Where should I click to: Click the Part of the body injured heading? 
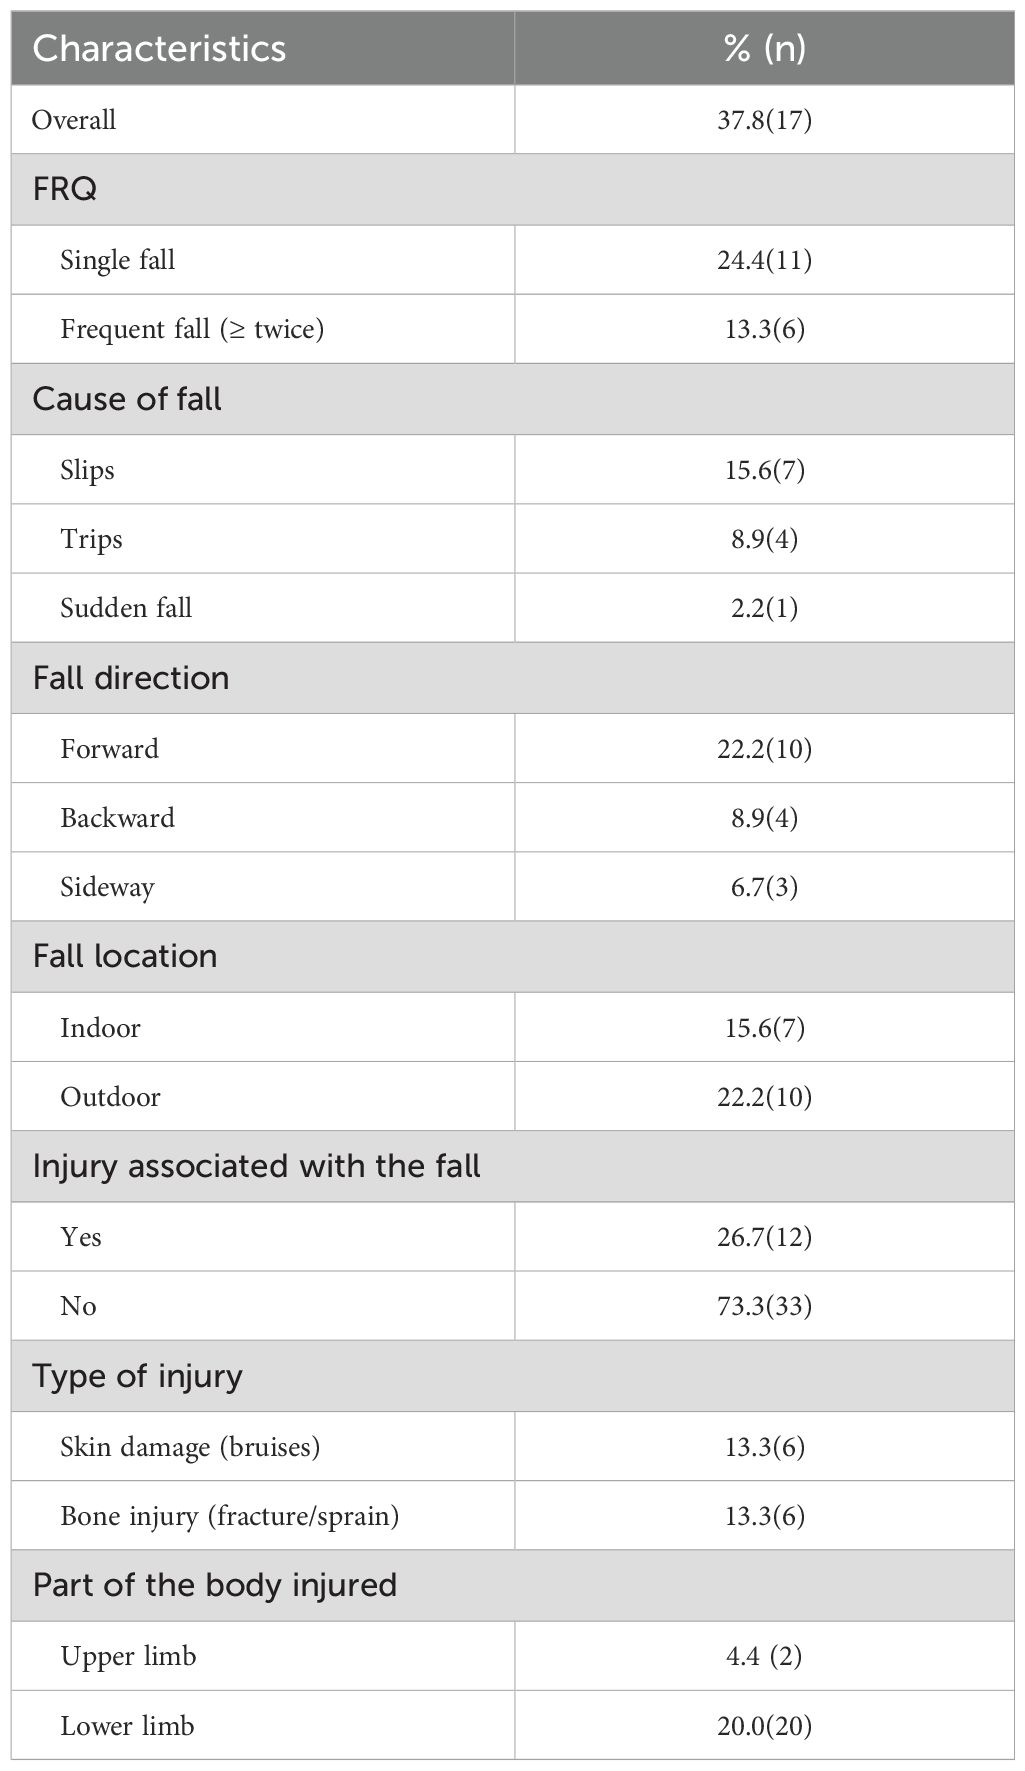(x=215, y=1585)
